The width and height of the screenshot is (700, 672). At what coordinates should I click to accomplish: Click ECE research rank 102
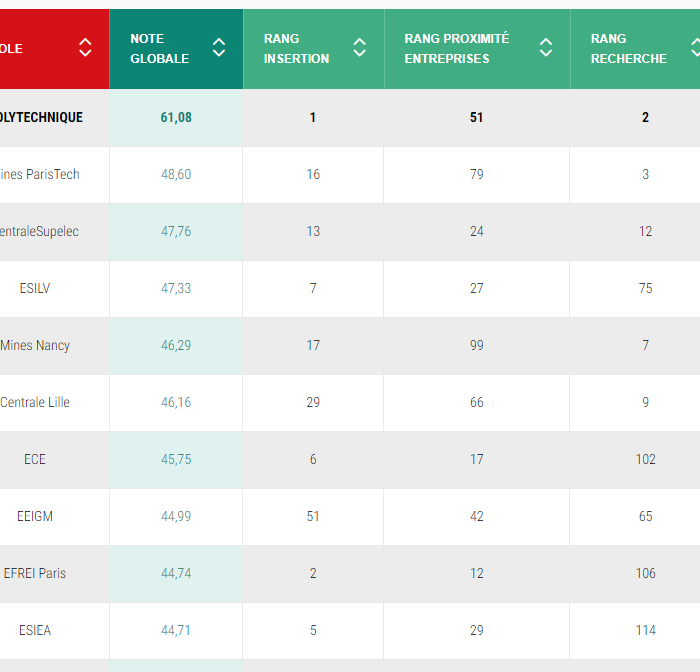646,459
